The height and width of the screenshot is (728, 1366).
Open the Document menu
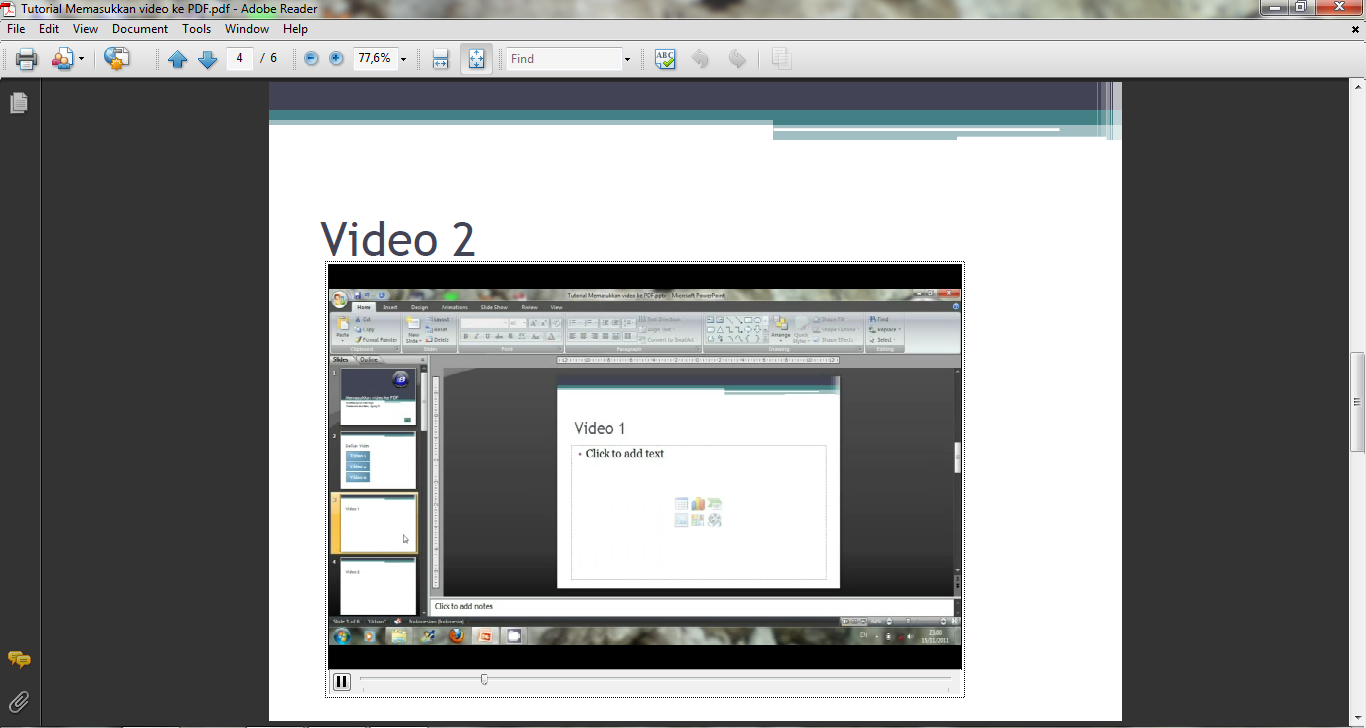(x=140, y=28)
